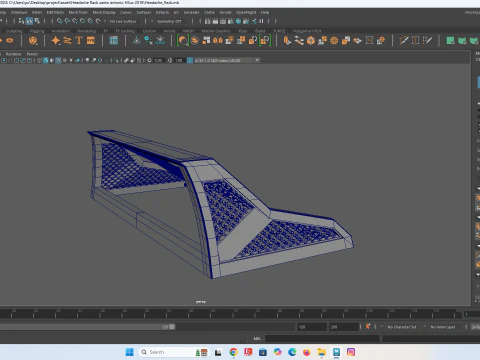Click the SVG shelf icon
The height and width of the screenshot is (360, 480).
91,41
